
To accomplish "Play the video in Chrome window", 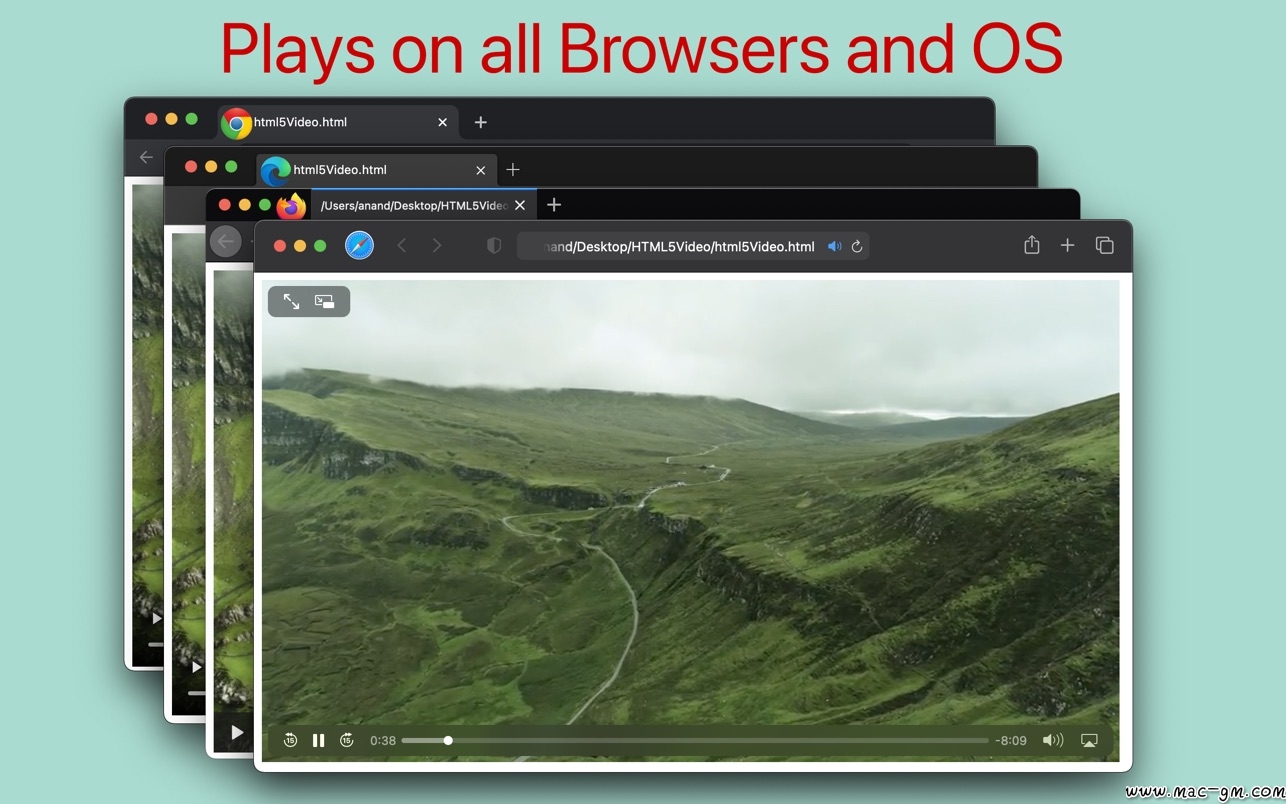I will [156, 619].
